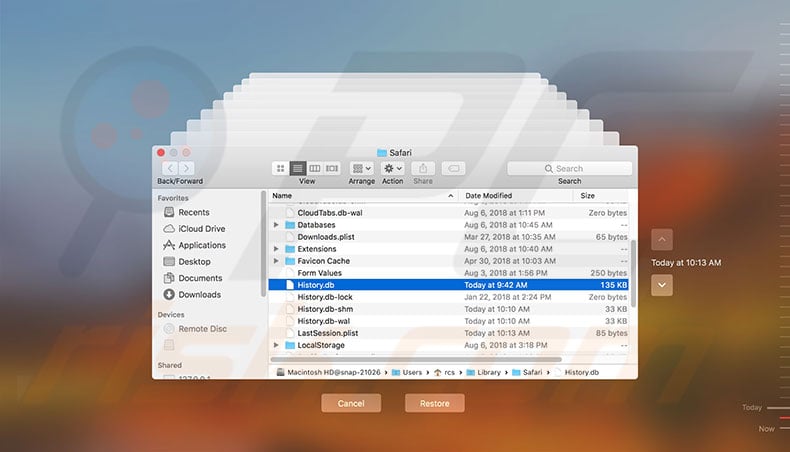Screen dimensions: 790x452
Task: Click rcs home in the path bar
Action: pos(444,372)
